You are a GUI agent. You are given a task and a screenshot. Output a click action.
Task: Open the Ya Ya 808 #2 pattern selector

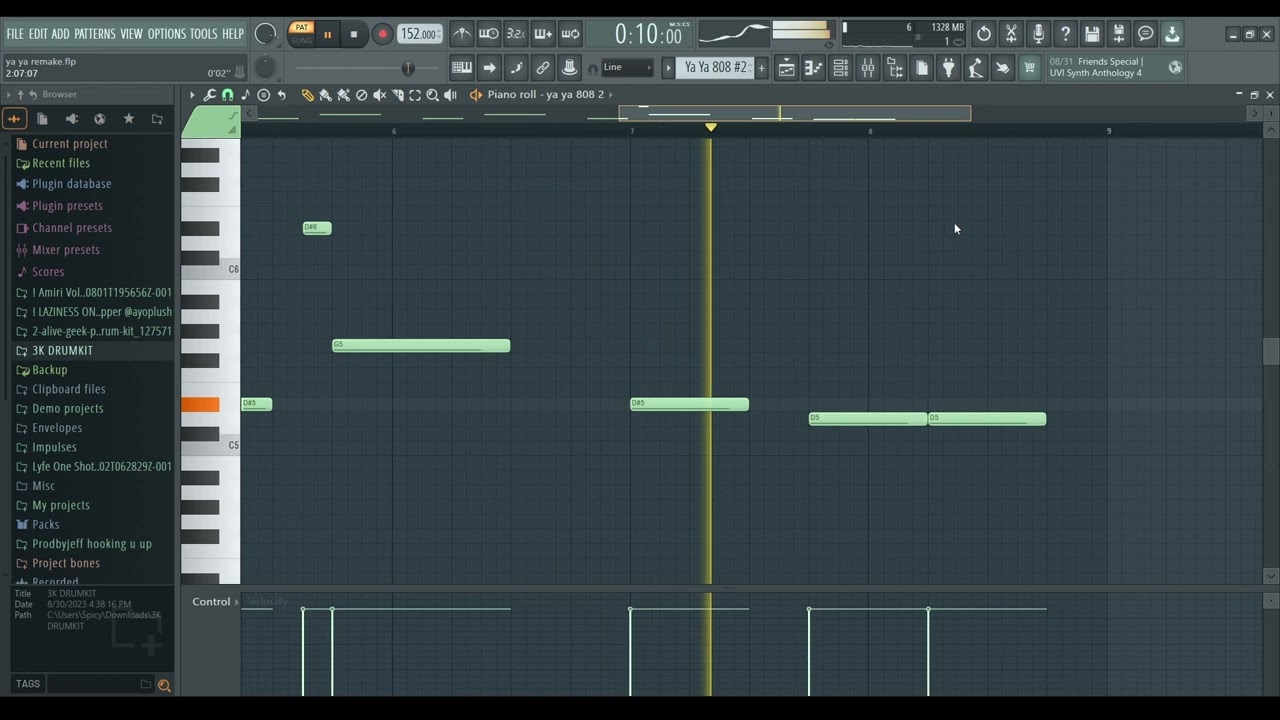point(716,68)
